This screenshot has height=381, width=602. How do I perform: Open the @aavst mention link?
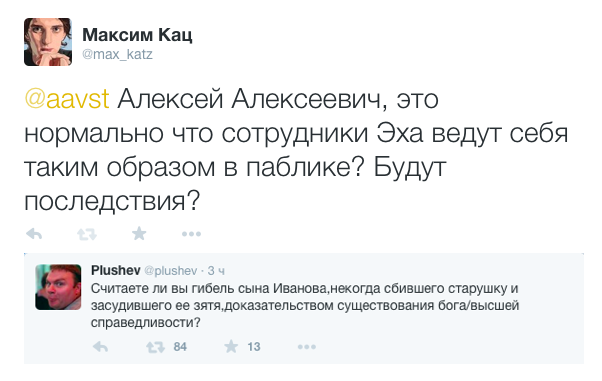pos(67,99)
